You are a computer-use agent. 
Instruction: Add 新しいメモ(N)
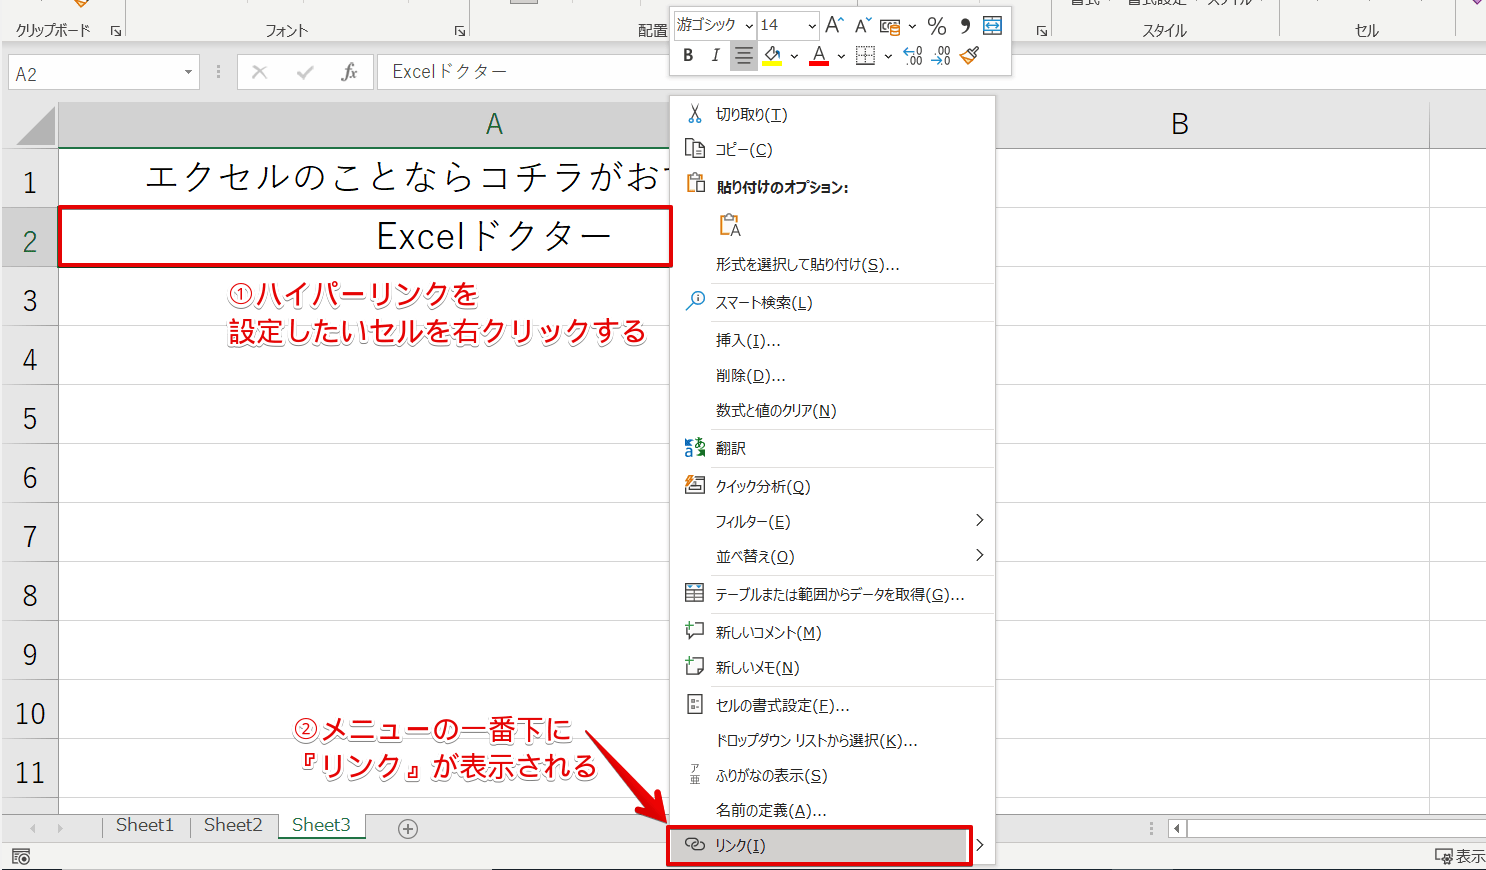pyautogui.click(x=832, y=668)
